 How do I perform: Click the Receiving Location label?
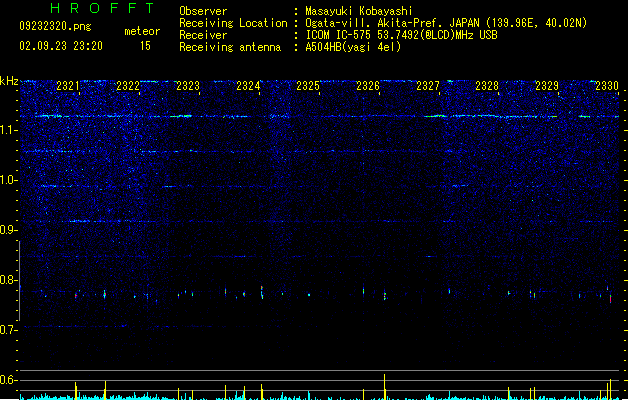(x=233, y=23)
